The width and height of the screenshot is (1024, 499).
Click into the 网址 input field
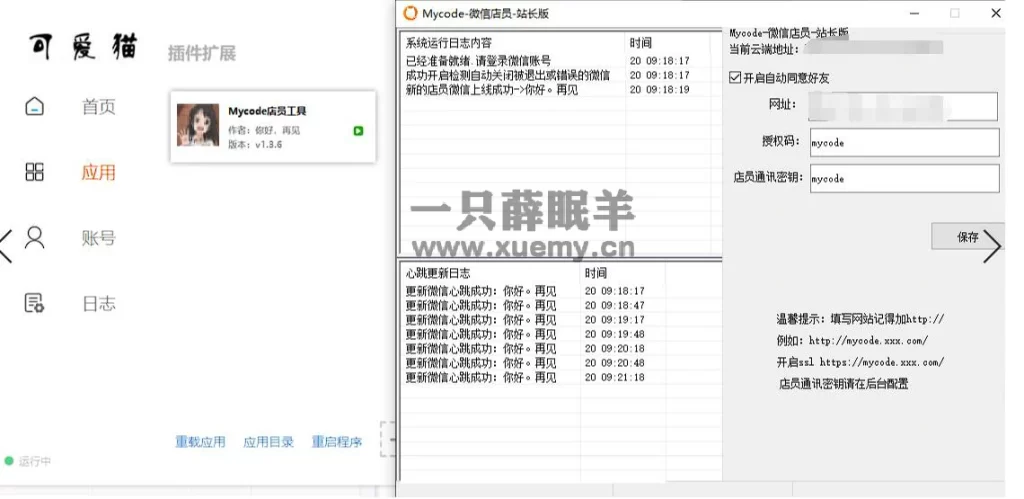pos(903,106)
